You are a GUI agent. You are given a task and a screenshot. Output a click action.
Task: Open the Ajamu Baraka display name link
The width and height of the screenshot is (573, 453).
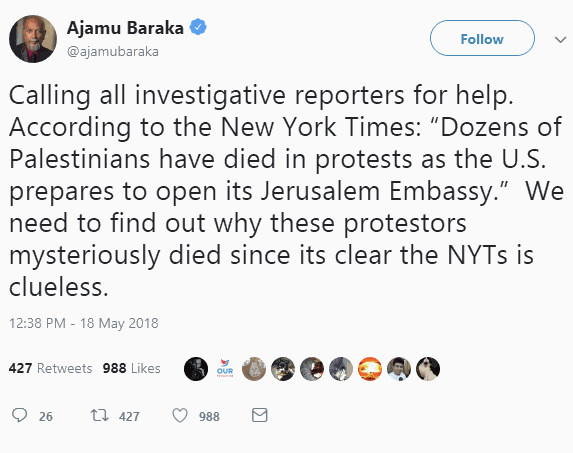[x=125, y=28]
